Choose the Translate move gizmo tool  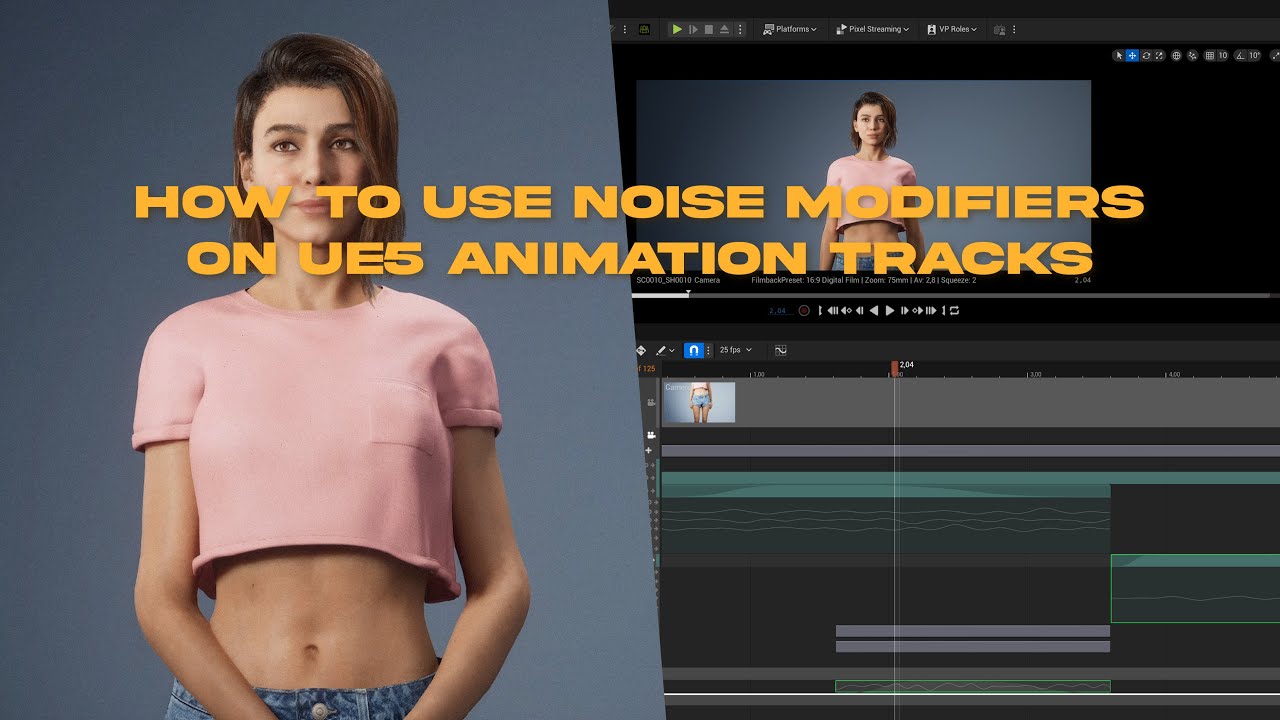[1132, 55]
